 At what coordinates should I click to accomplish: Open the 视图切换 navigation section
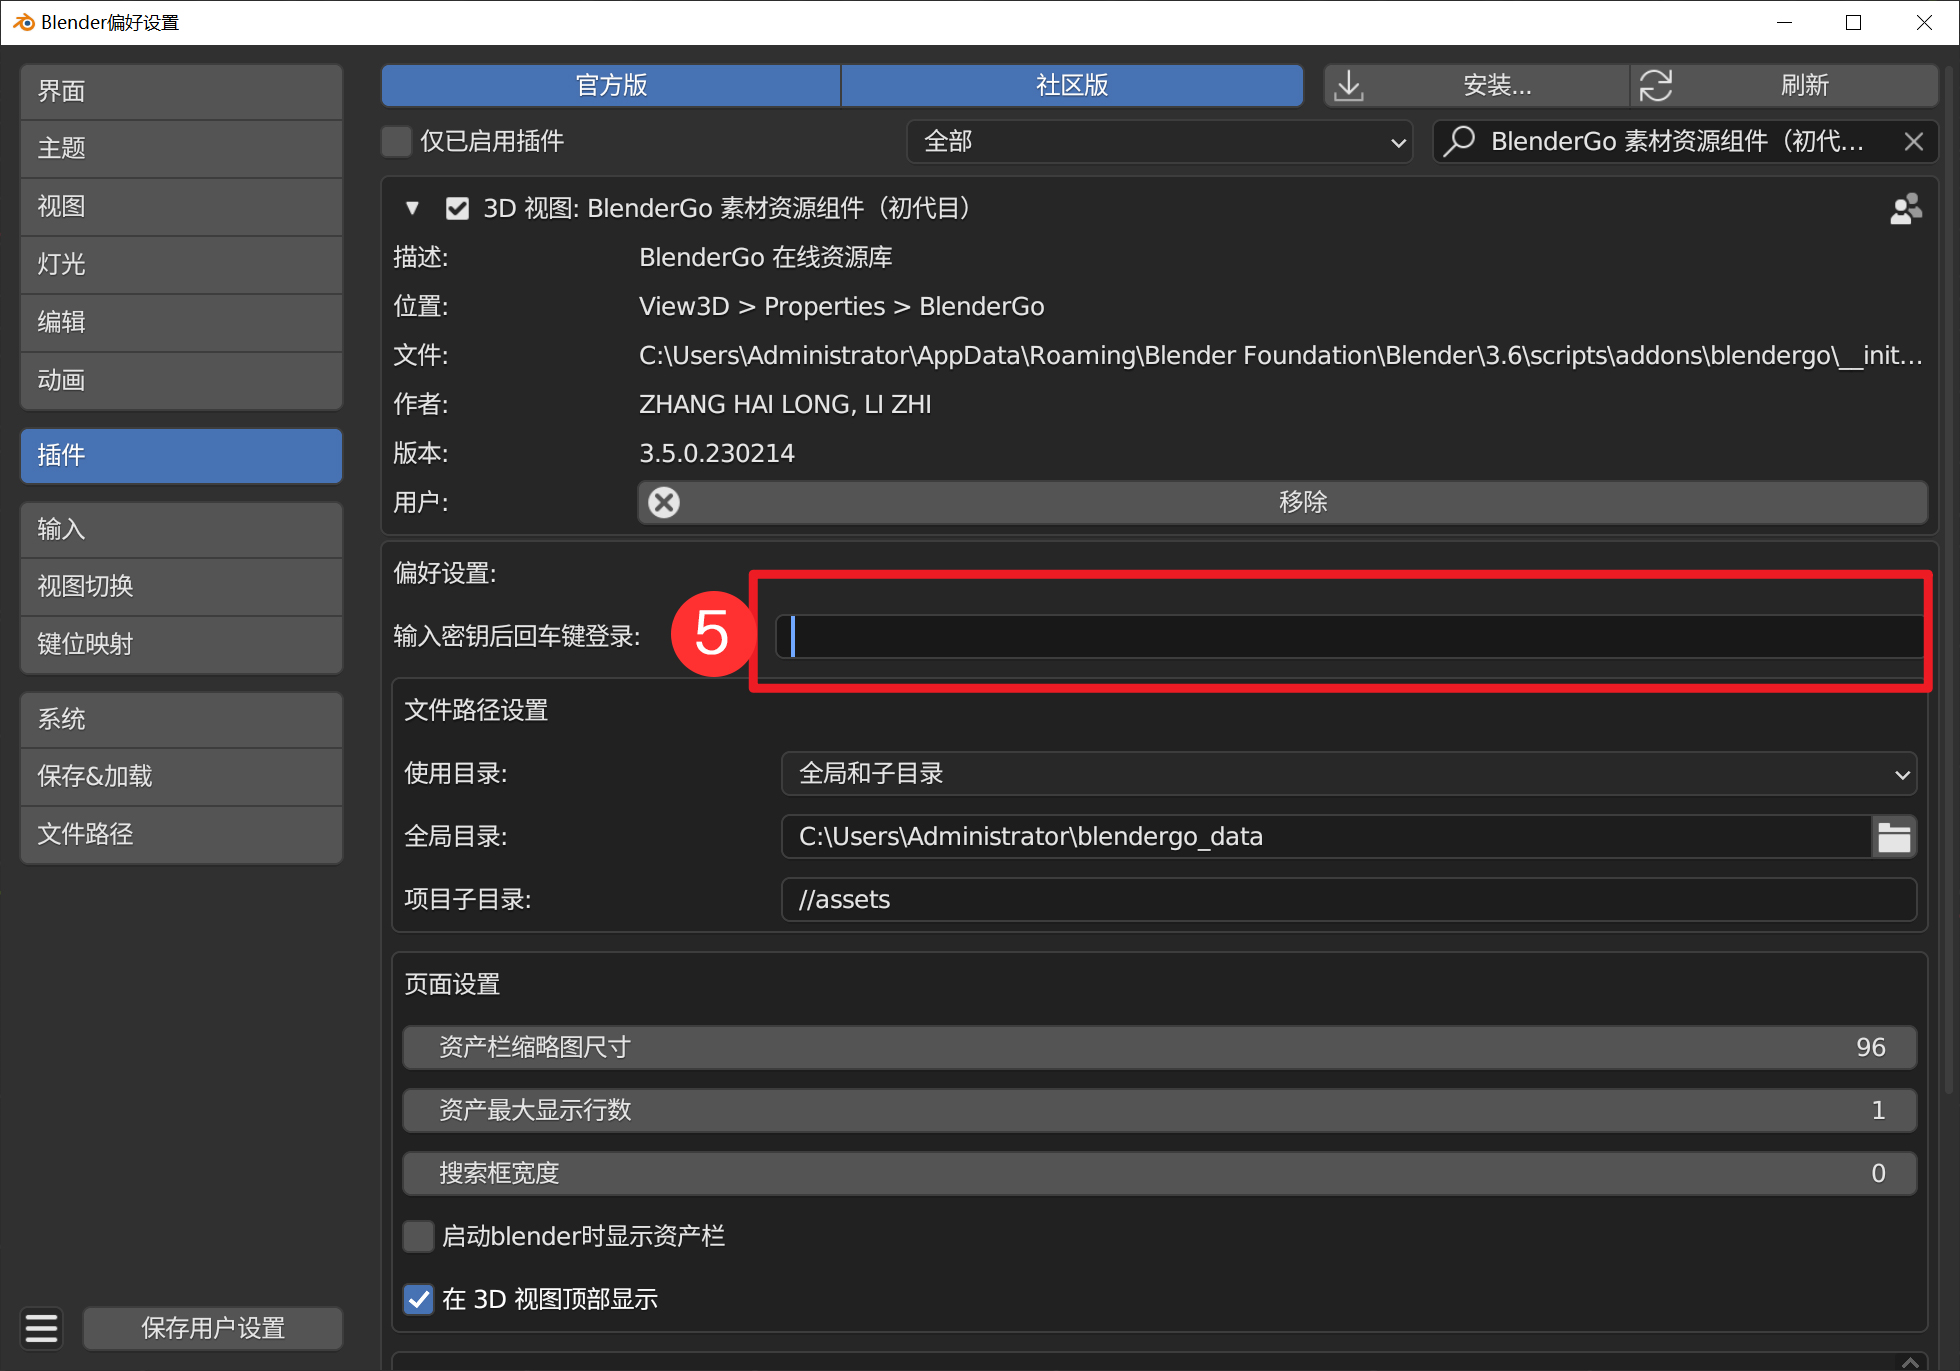tap(182, 586)
